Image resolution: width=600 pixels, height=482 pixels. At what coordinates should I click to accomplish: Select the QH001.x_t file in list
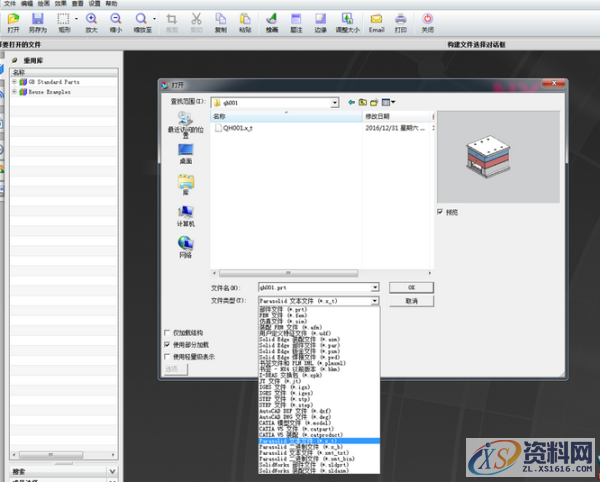(238, 129)
